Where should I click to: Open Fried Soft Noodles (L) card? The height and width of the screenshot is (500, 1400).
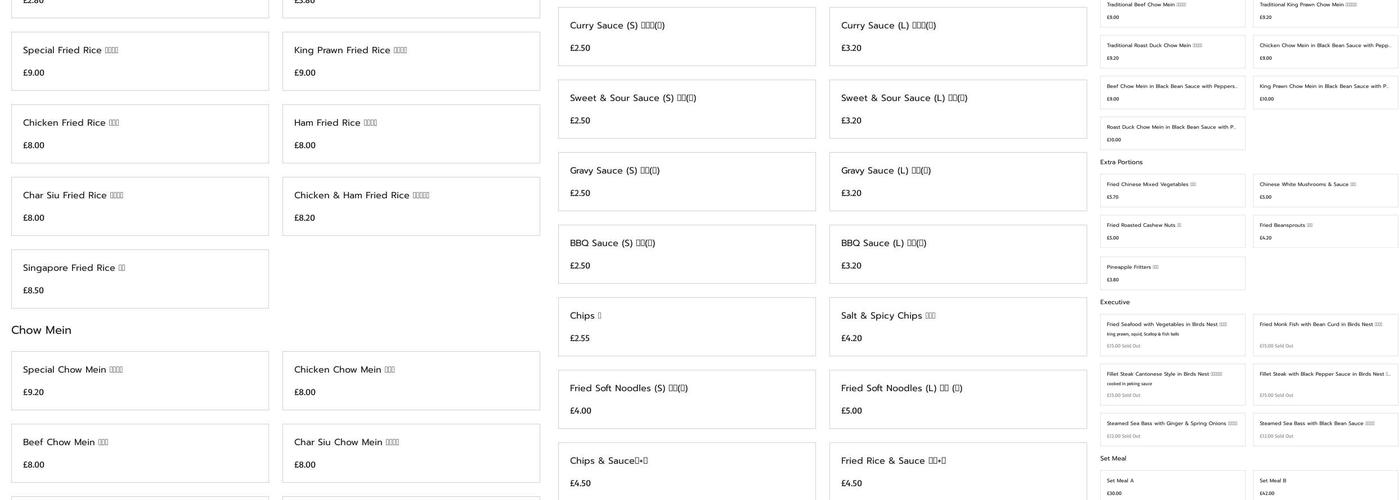[958, 399]
